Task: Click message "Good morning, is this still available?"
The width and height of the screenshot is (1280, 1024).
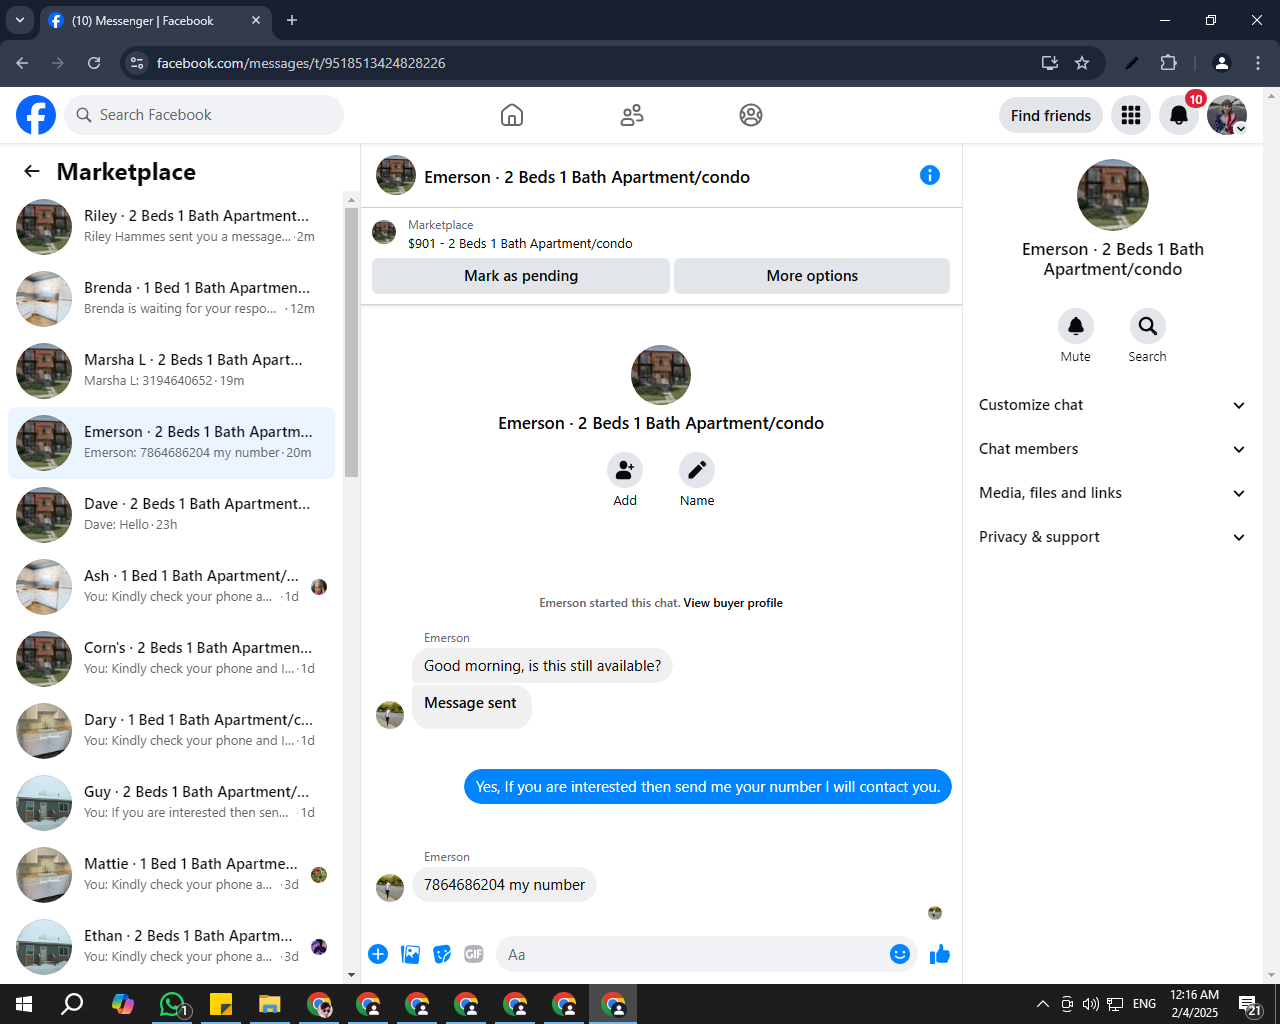Action: (x=542, y=666)
